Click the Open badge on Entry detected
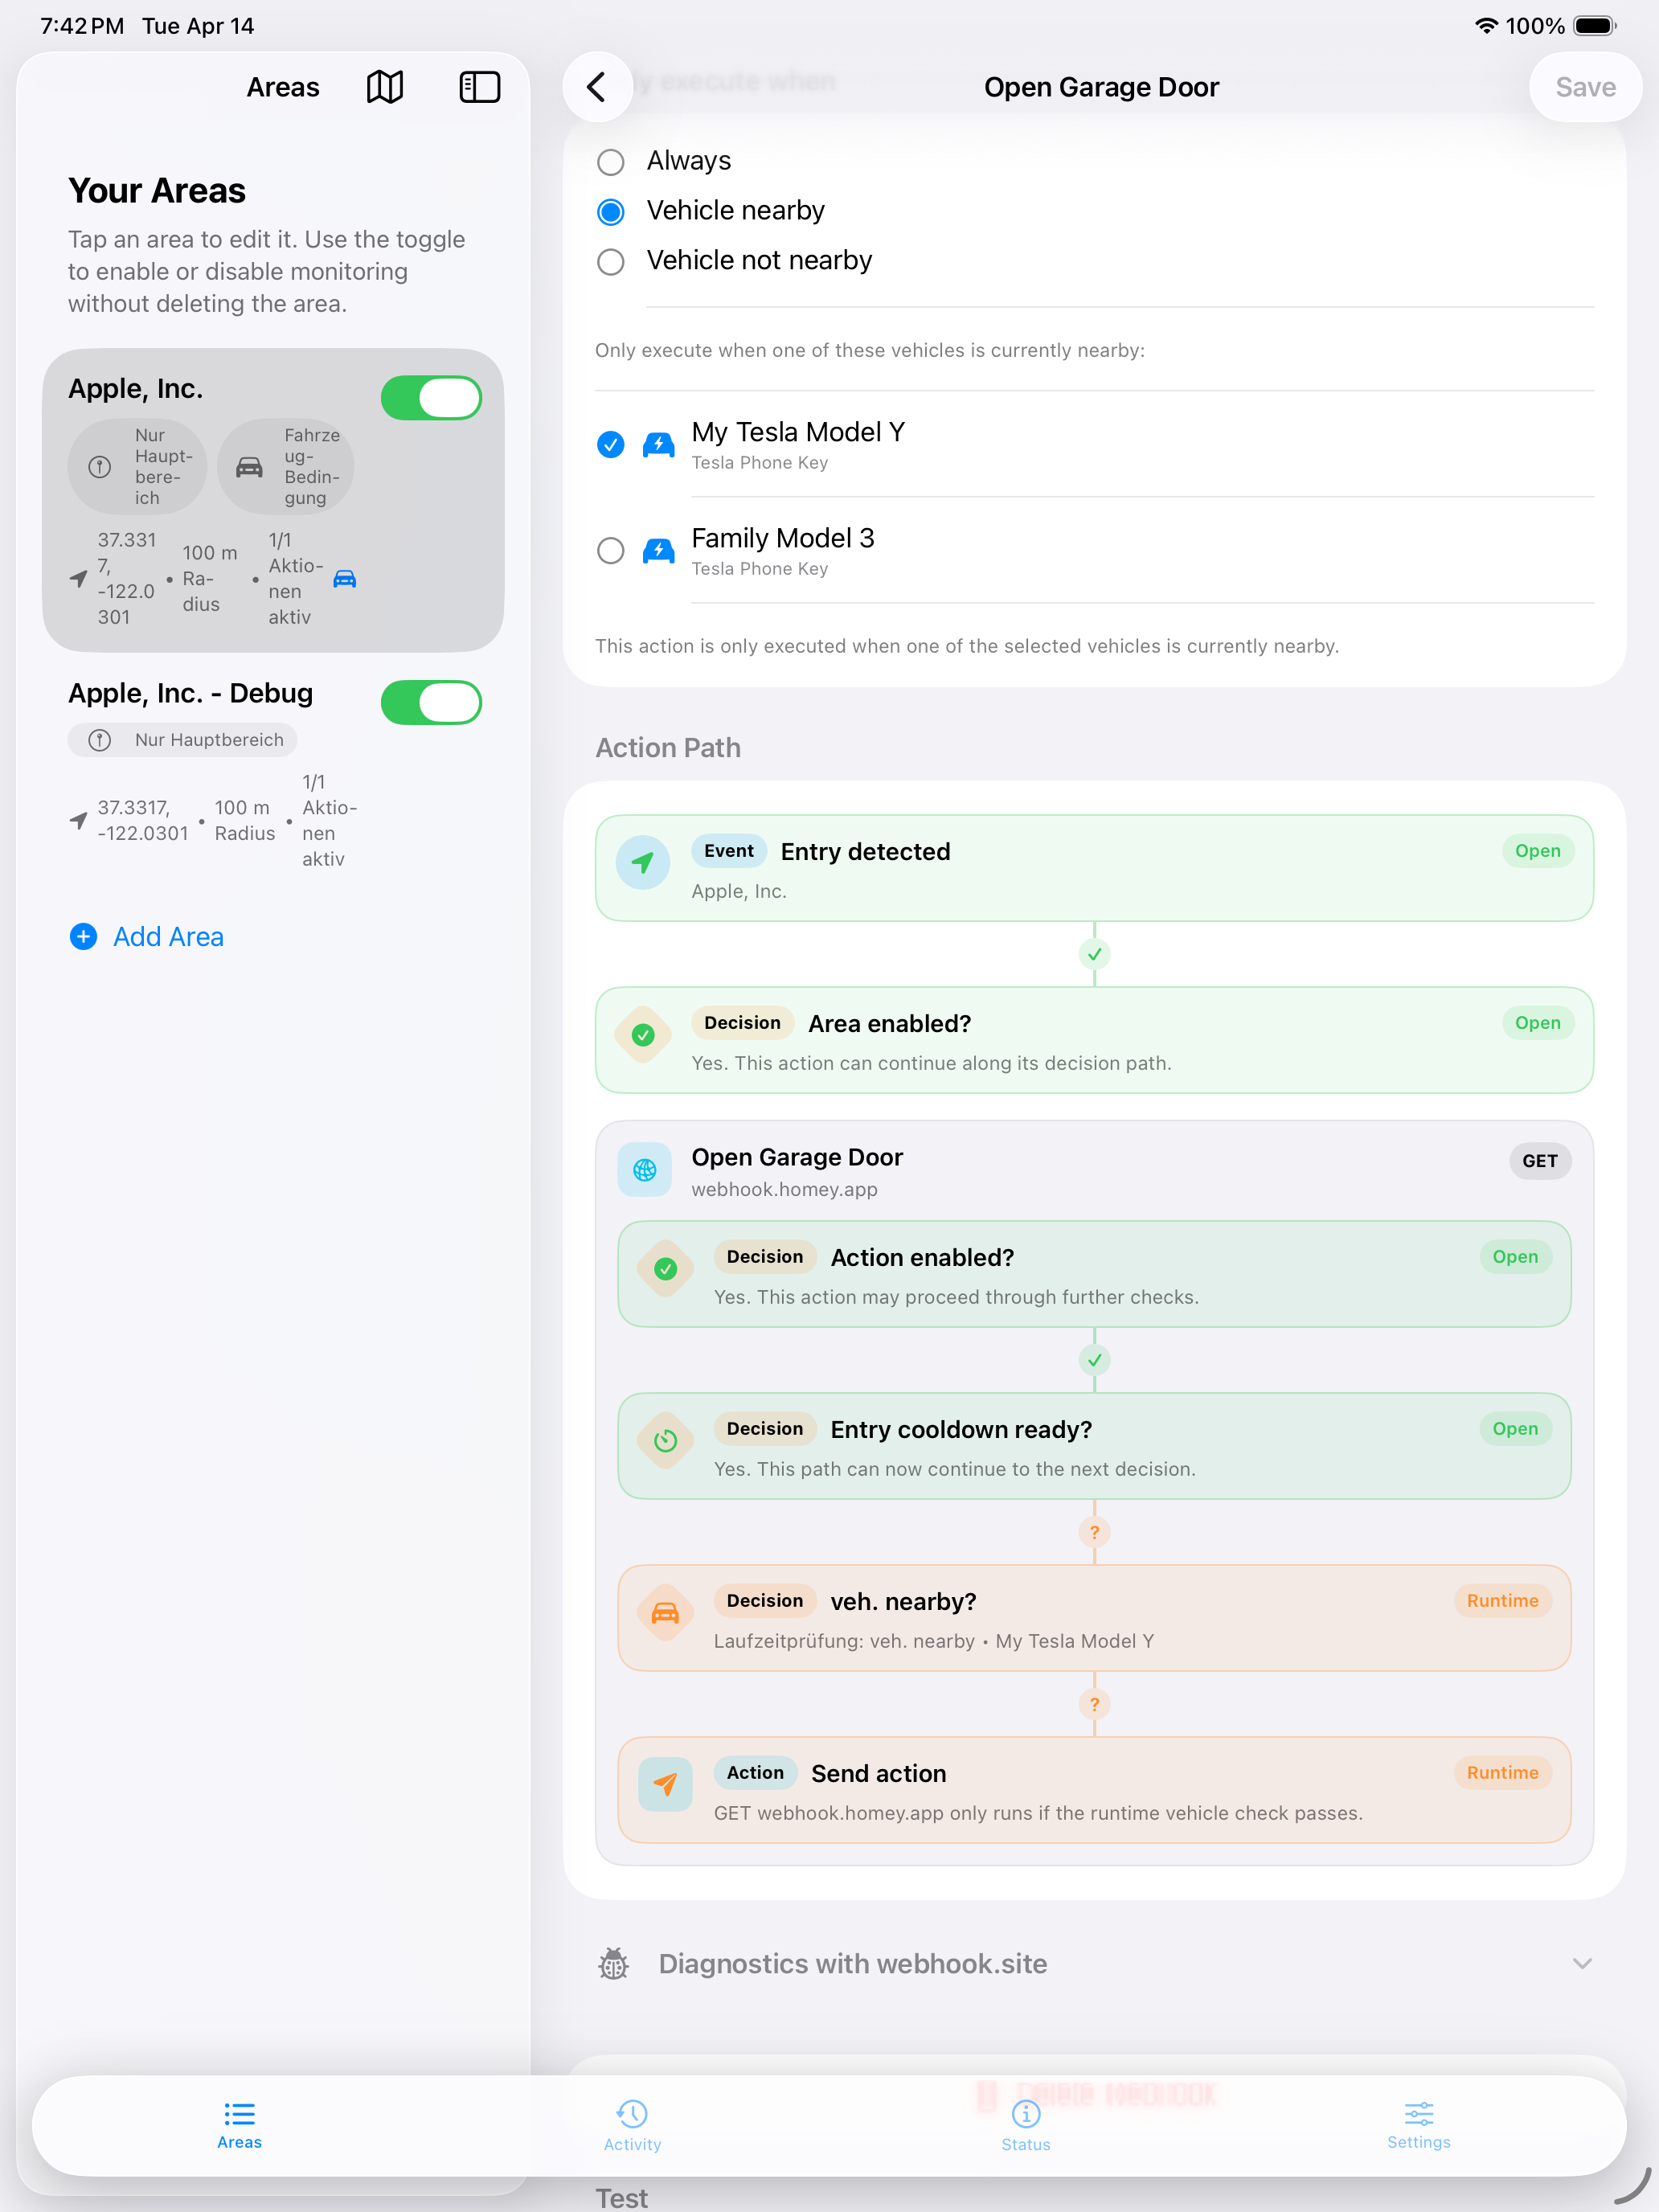 point(1538,851)
